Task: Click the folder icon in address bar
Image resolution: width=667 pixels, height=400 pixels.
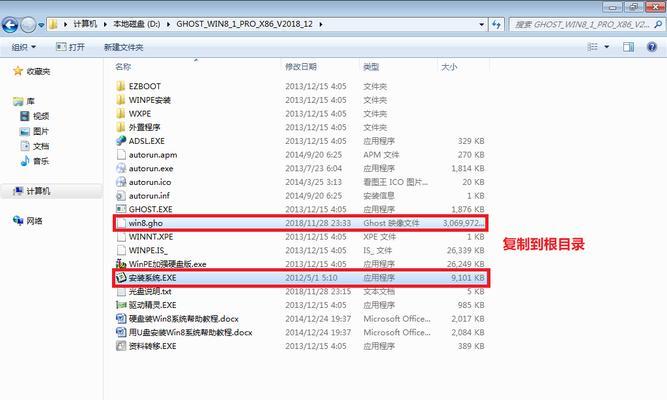Action: (x=53, y=24)
